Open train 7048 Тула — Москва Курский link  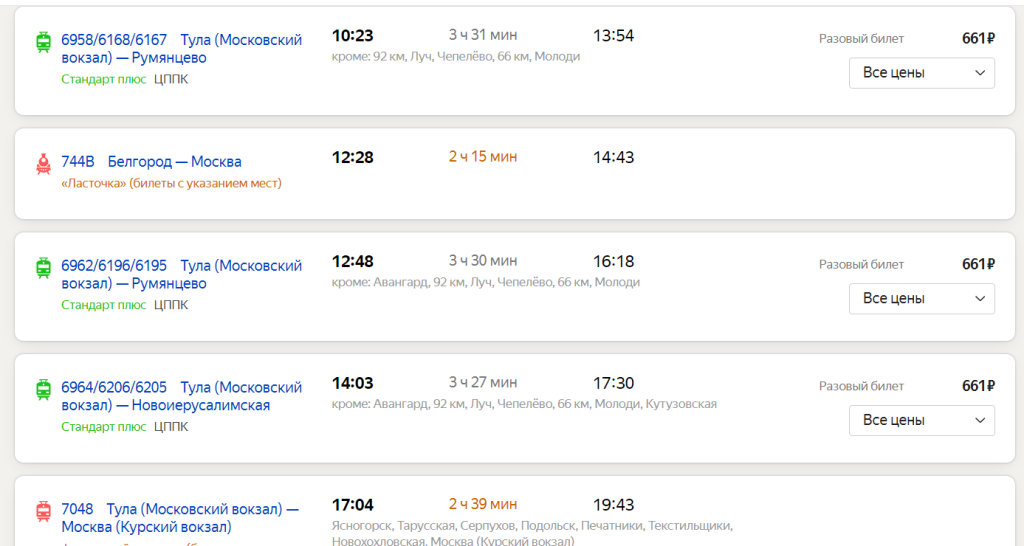(180, 518)
